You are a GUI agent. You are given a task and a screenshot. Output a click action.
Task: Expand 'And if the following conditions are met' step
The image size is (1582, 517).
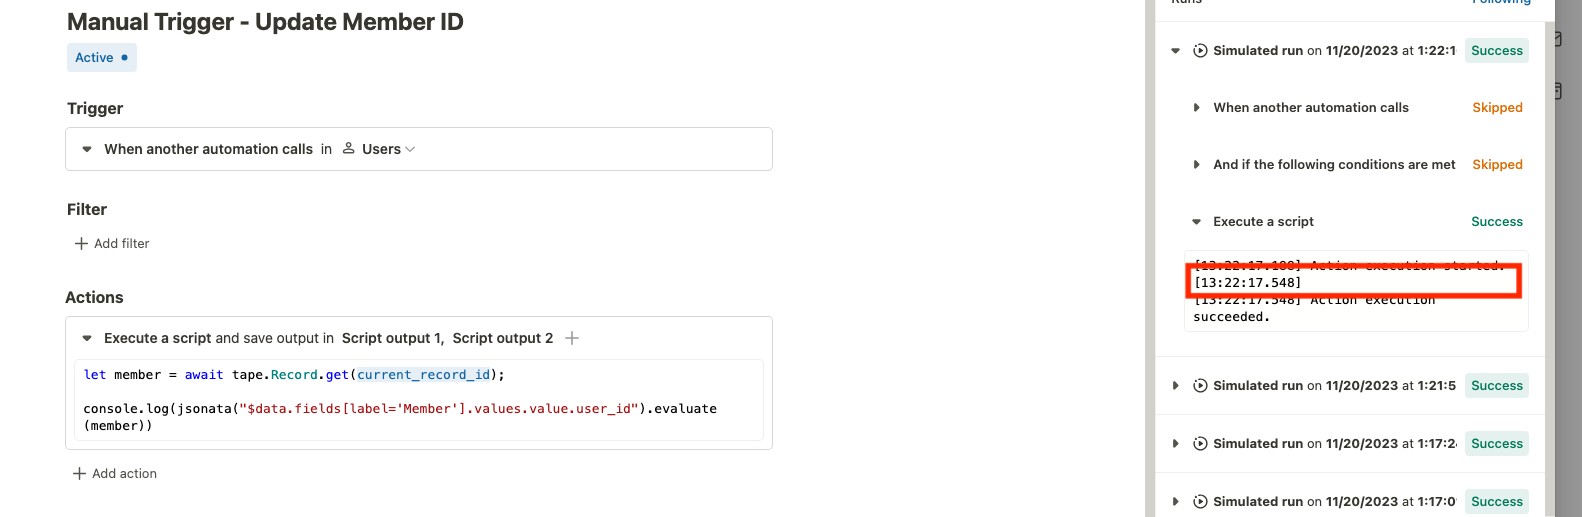click(x=1196, y=164)
